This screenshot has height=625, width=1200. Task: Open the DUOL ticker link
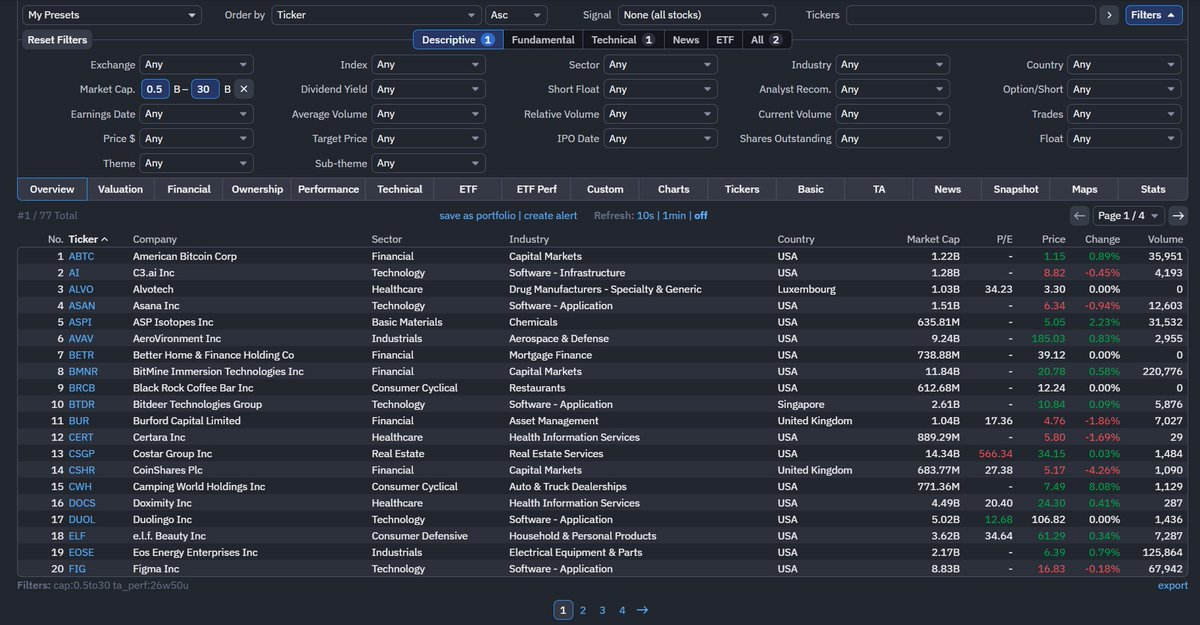81,520
